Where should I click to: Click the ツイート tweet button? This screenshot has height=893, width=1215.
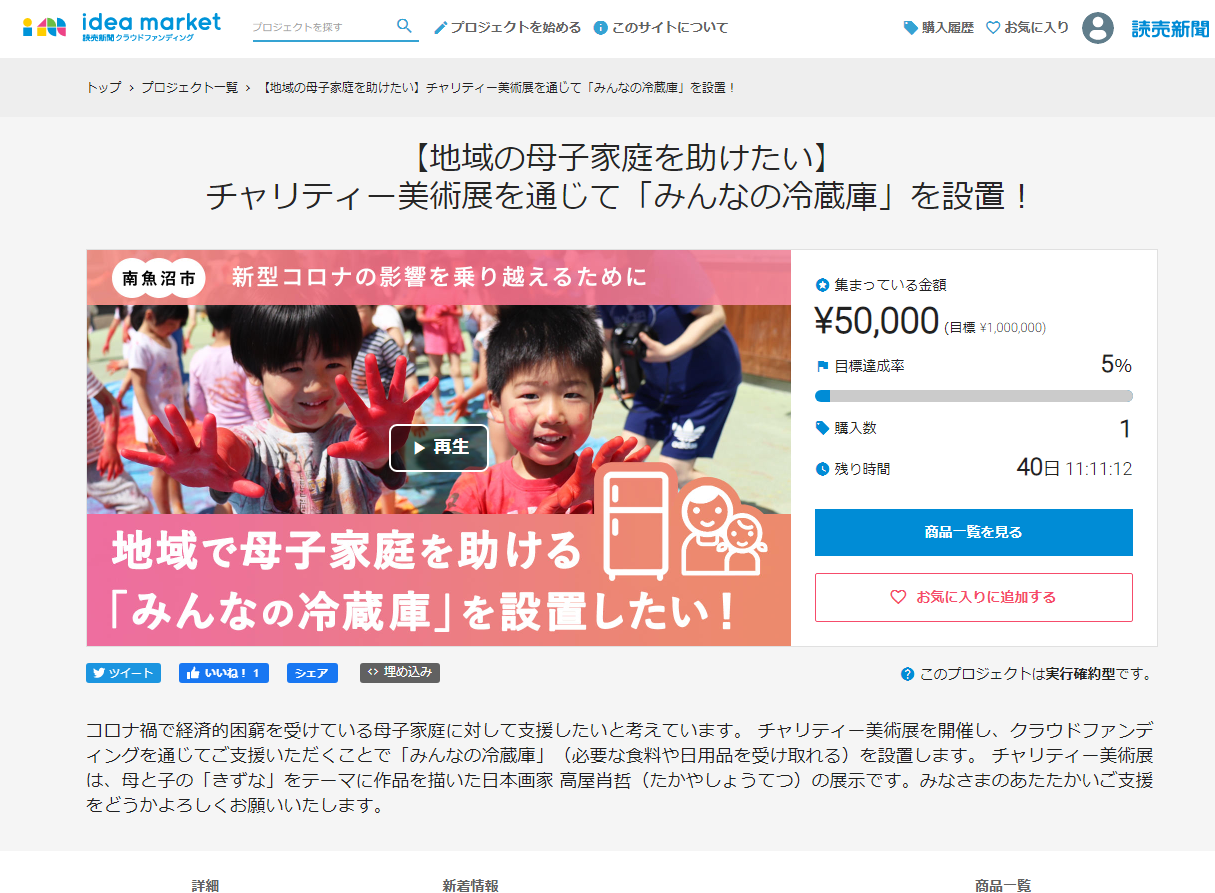click(x=123, y=673)
